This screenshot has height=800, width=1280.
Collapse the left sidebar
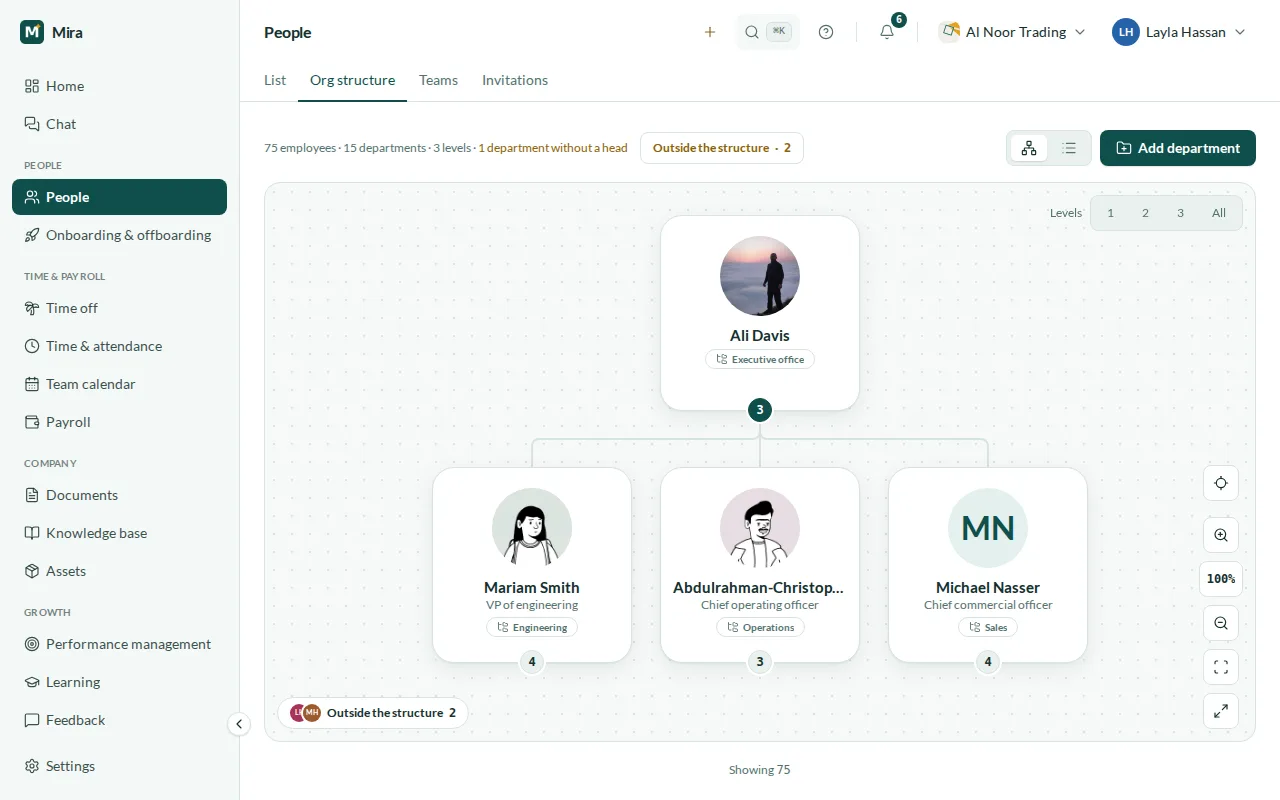(238, 724)
